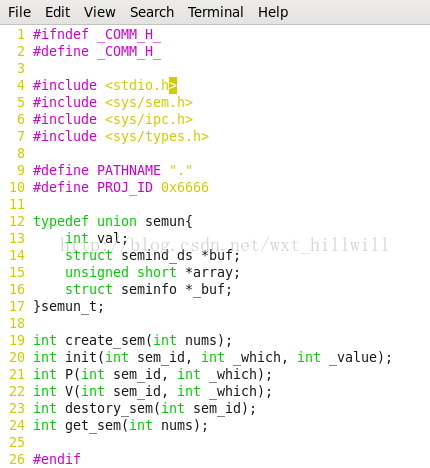This screenshot has width=430, height=468.
Task: Open the Help menu
Action: tap(273, 12)
